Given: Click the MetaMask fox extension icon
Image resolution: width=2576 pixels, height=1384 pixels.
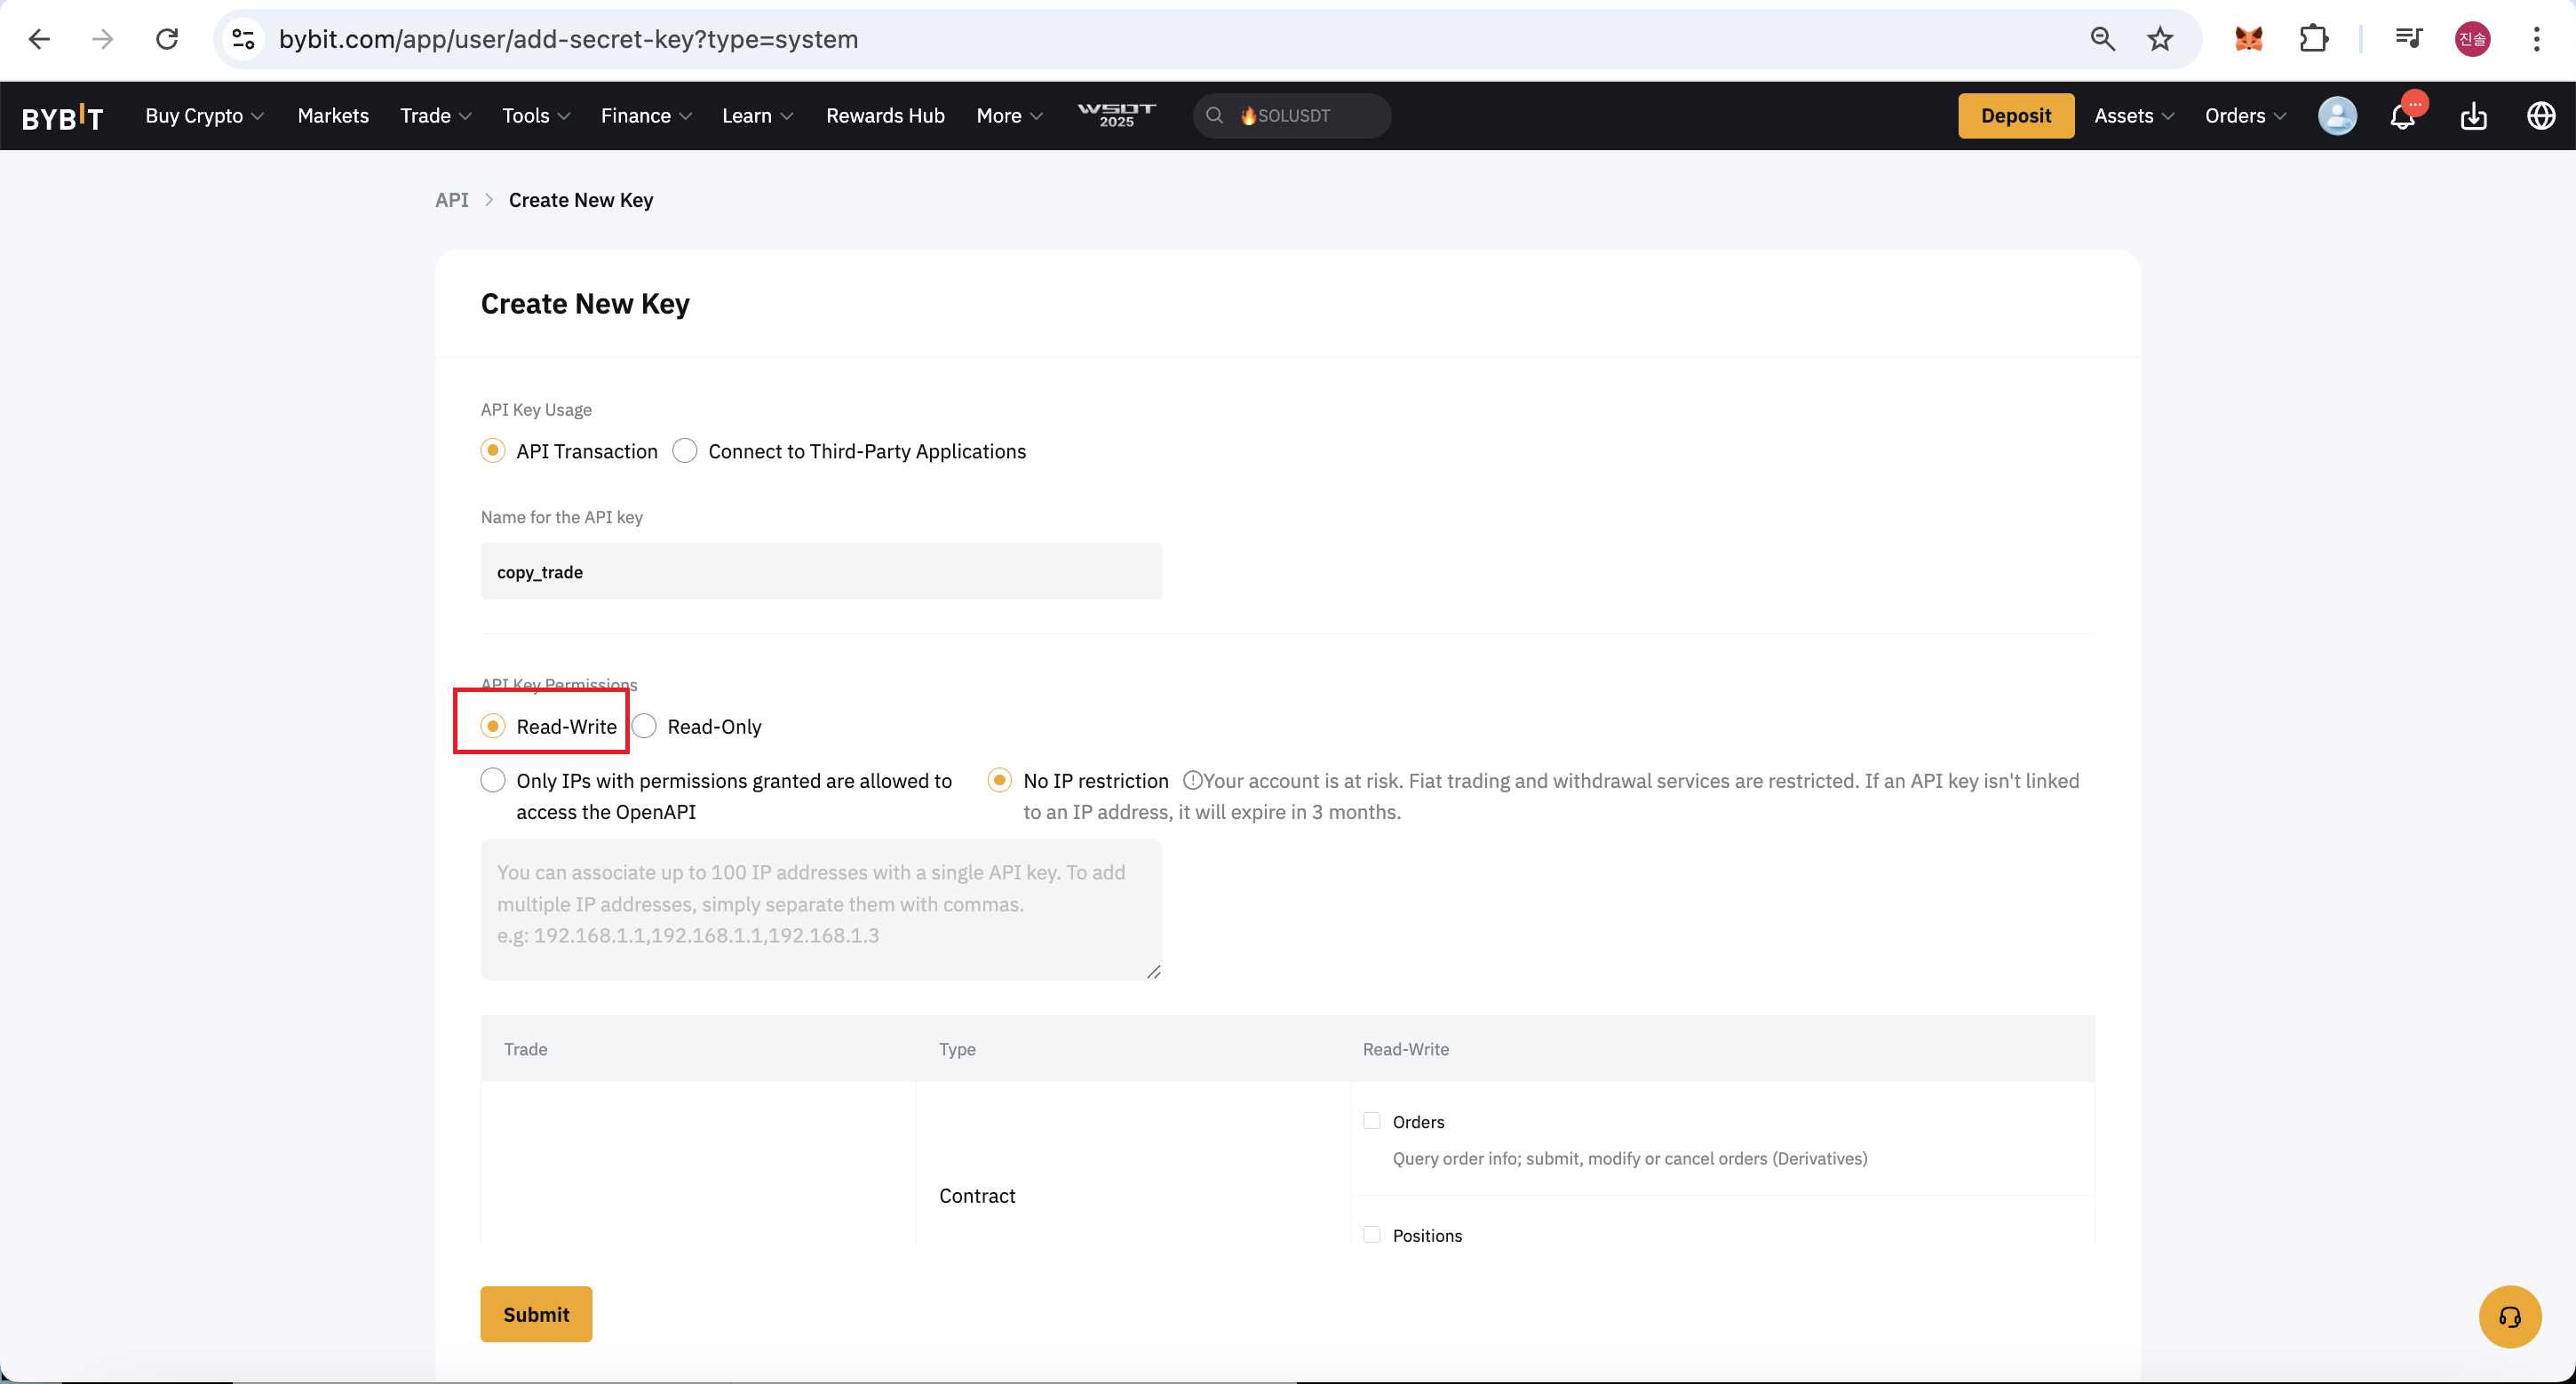Looking at the screenshot, I should tap(2248, 39).
